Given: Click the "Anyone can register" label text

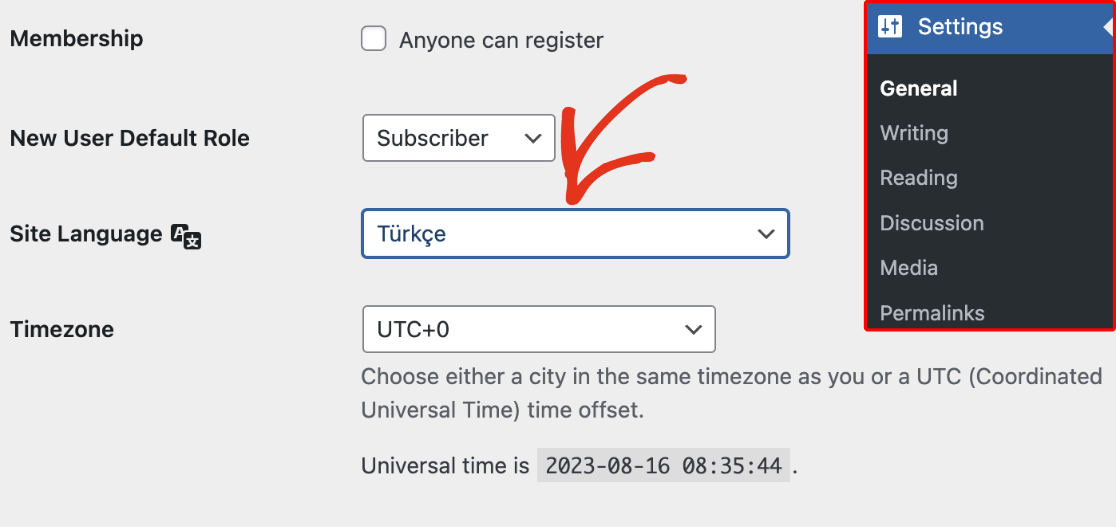Looking at the screenshot, I should click(501, 40).
